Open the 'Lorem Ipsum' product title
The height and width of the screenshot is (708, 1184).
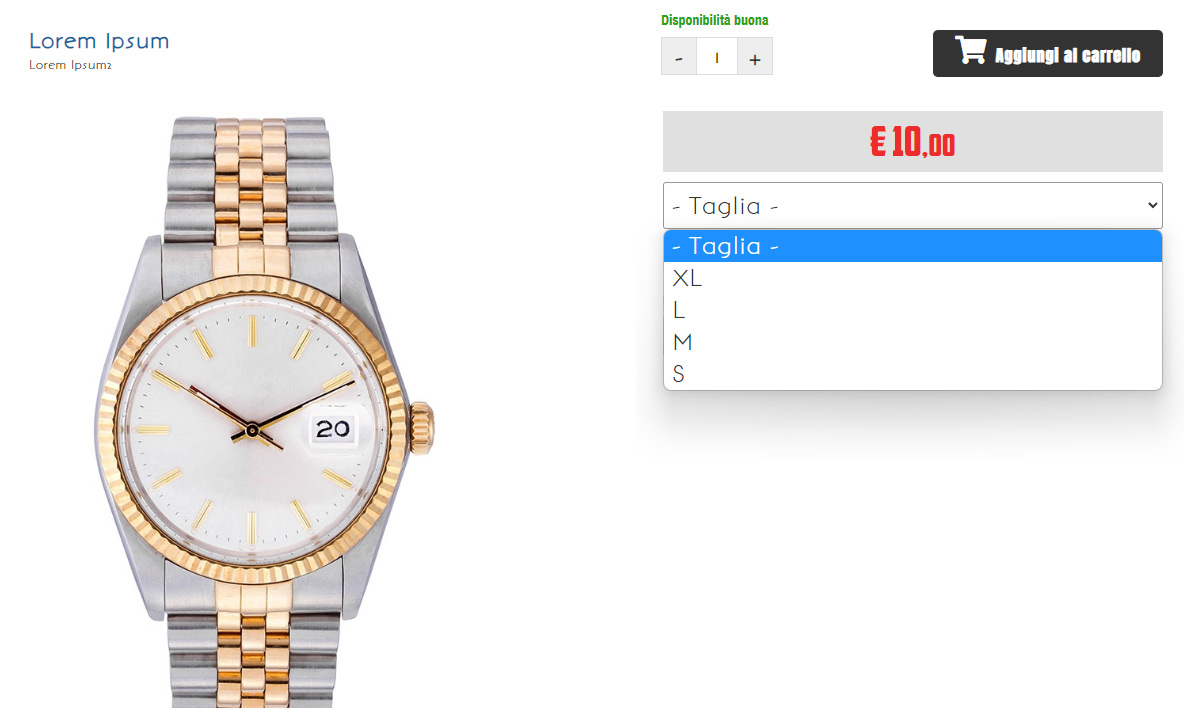click(99, 41)
